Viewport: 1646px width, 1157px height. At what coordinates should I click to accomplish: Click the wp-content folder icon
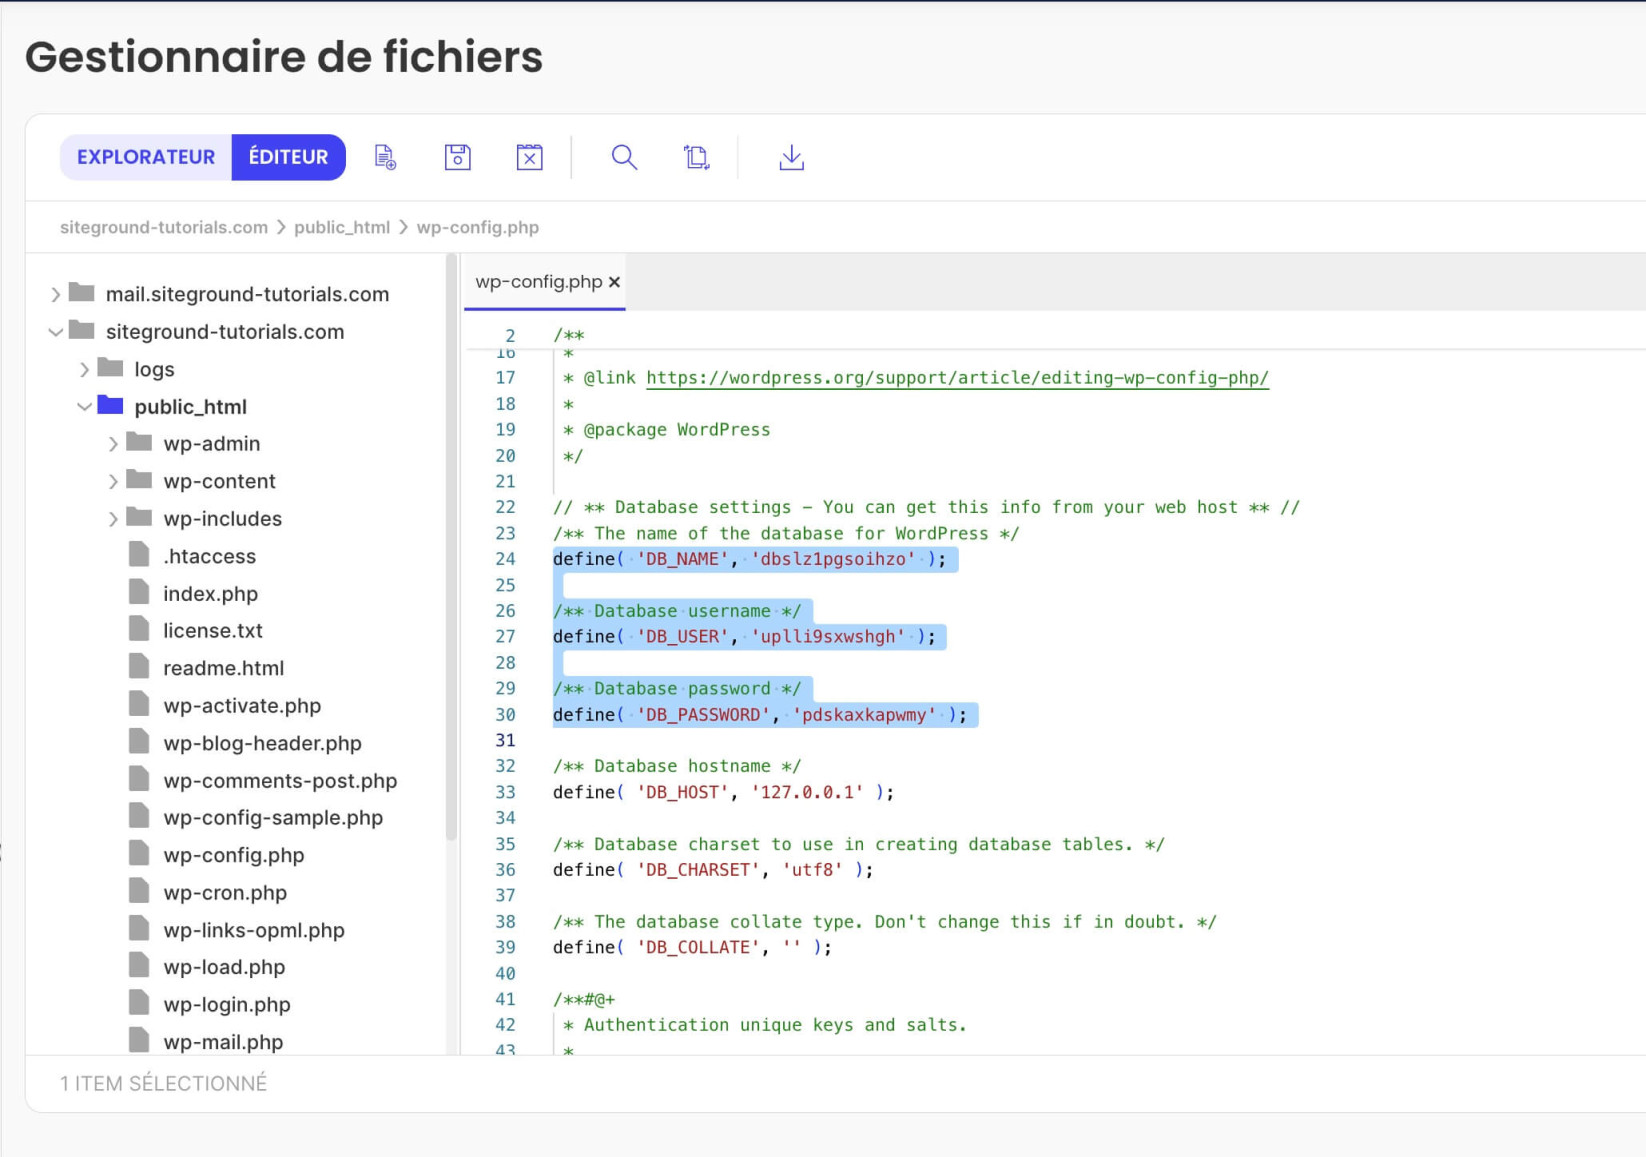pos(140,480)
